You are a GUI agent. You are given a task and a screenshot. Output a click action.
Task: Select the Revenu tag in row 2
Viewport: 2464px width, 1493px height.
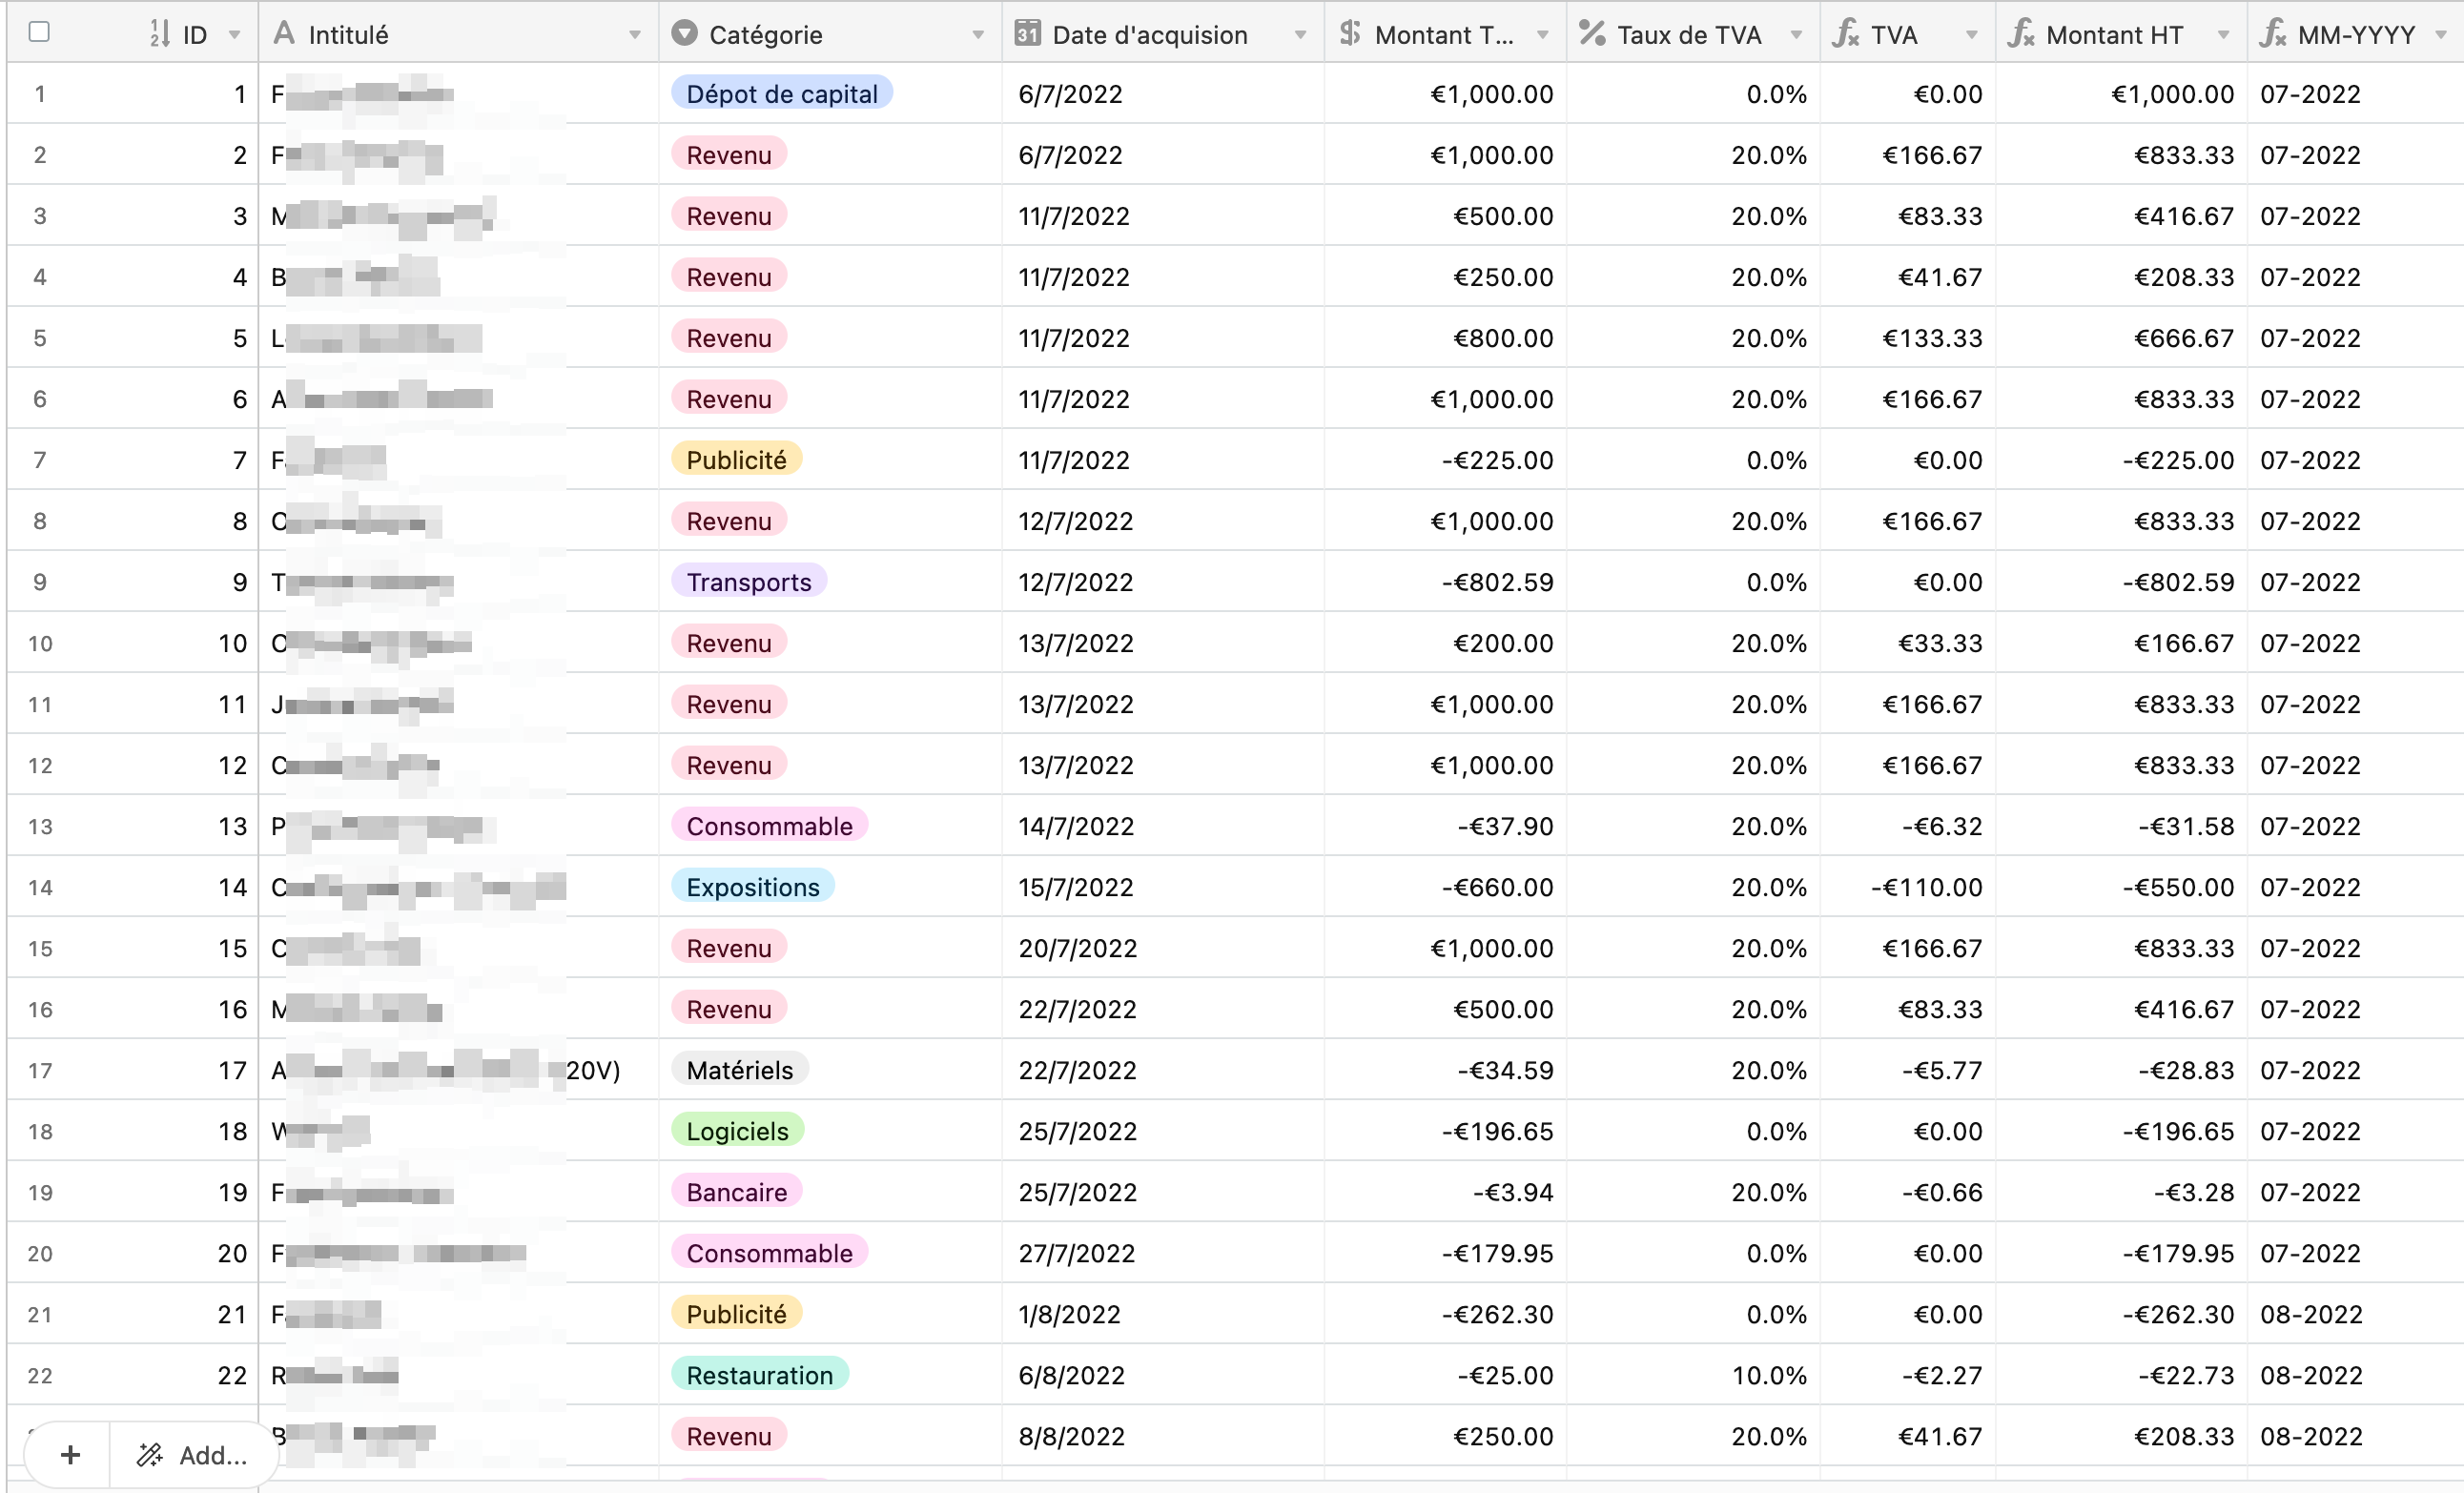point(728,154)
